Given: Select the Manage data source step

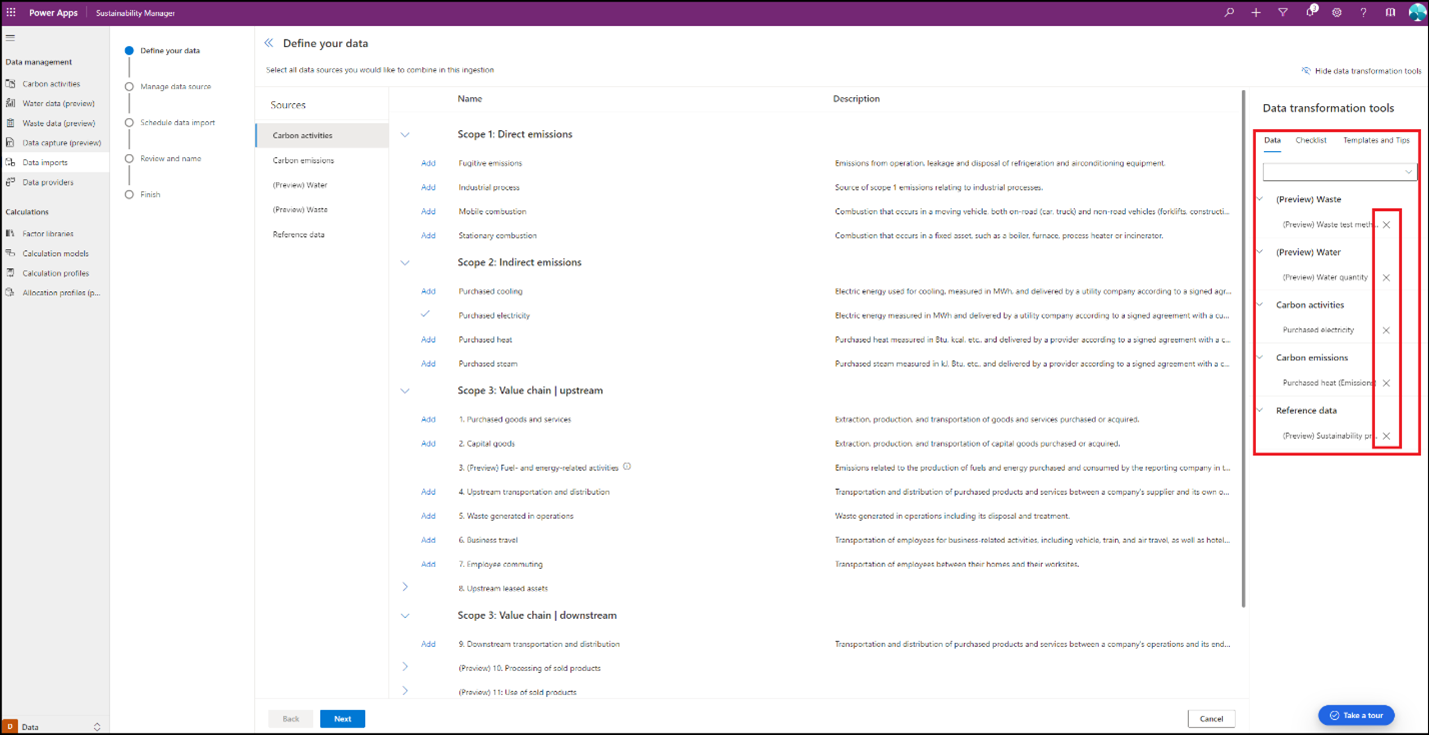Looking at the screenshot, I should coord(175,87).
